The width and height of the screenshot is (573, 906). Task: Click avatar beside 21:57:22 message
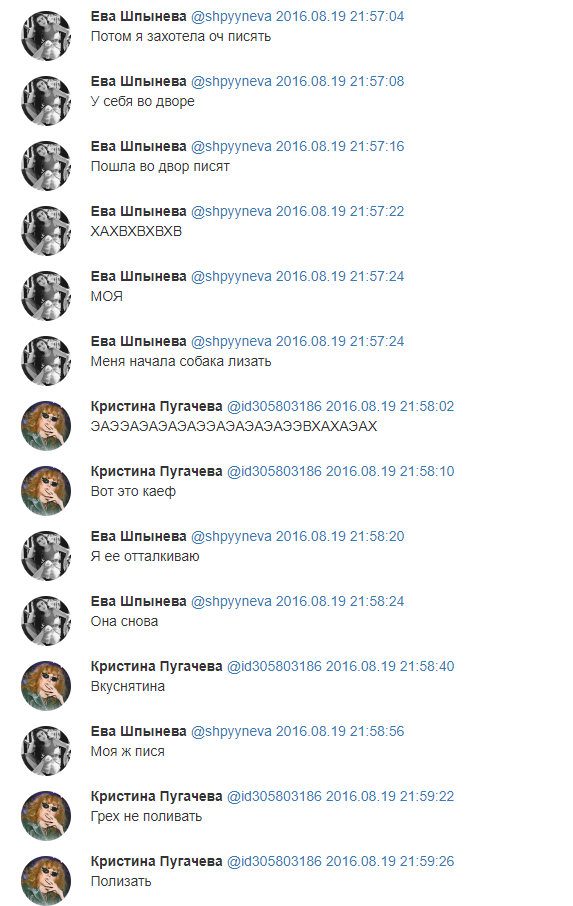click(x=46, y=231)
